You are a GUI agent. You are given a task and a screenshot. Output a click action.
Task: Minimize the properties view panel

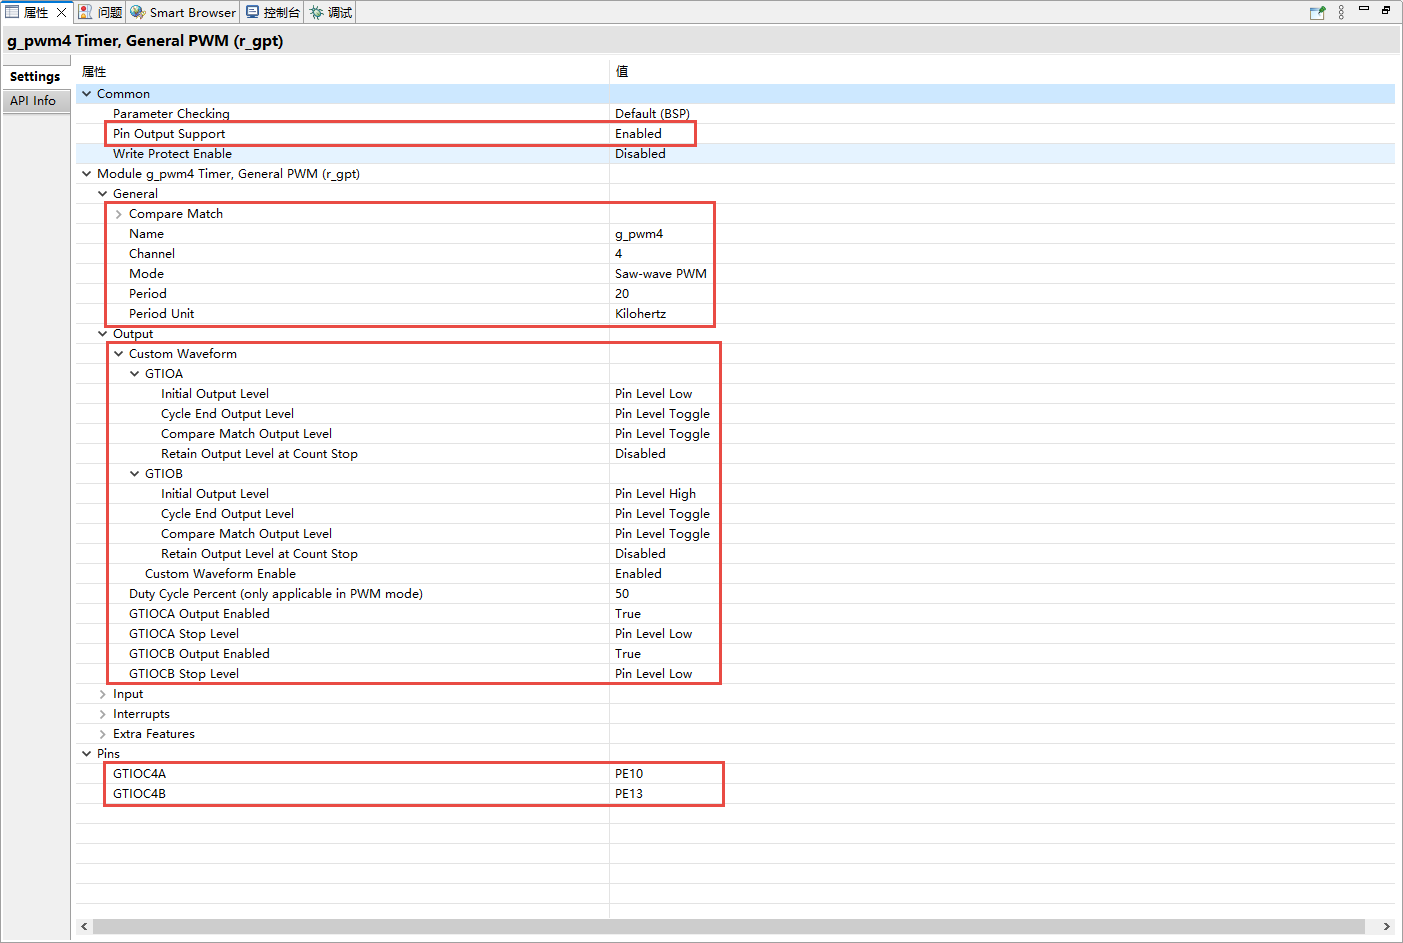point(1363,9)
